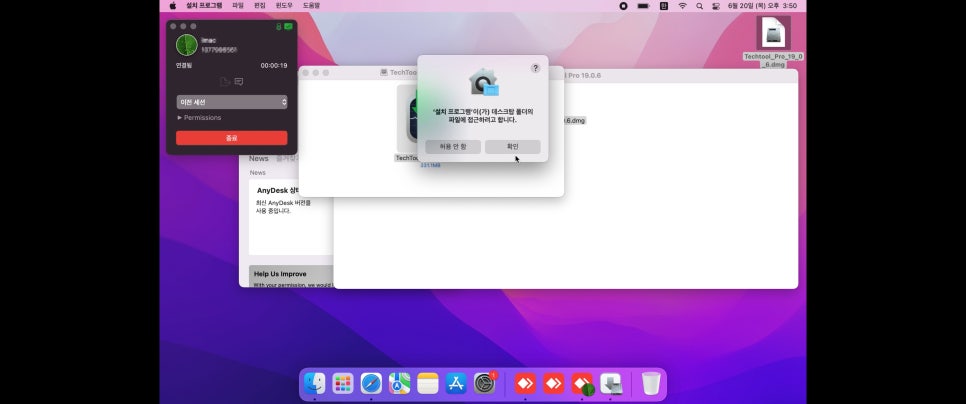
Task: Open Finder from the dock
Action: pos(314,383)
